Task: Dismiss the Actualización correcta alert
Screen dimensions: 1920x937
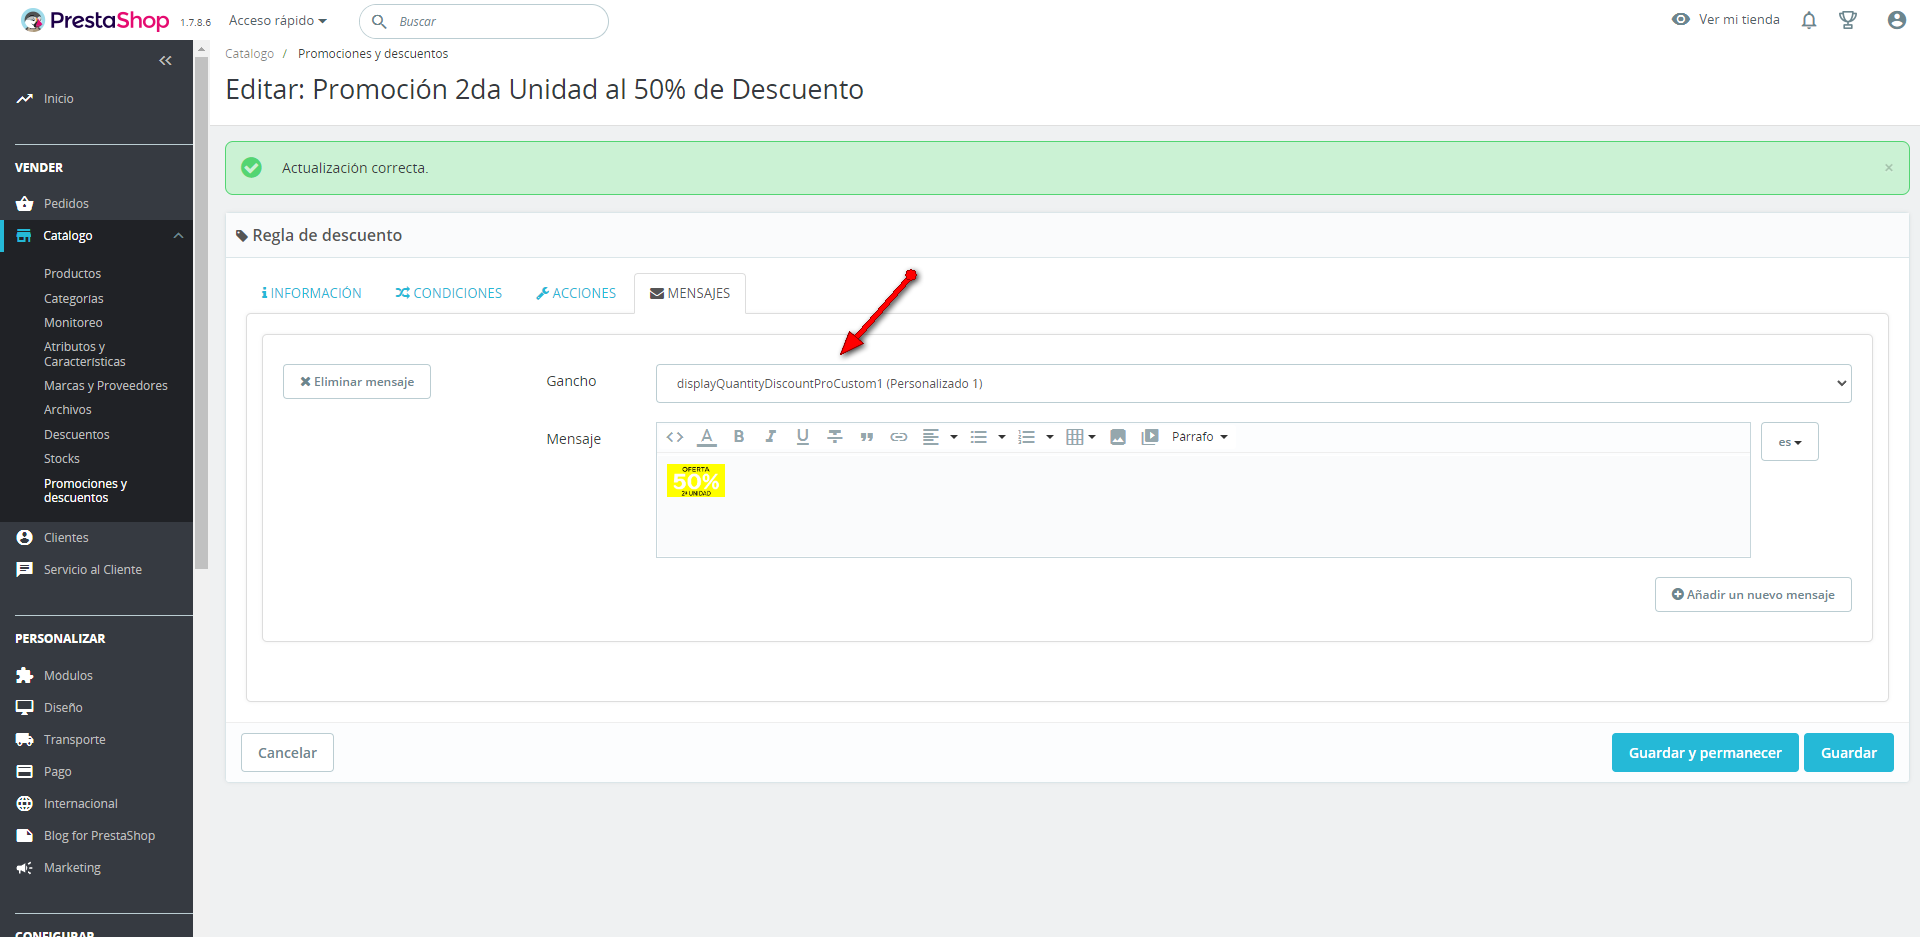Action: [x=1889, y=168]
